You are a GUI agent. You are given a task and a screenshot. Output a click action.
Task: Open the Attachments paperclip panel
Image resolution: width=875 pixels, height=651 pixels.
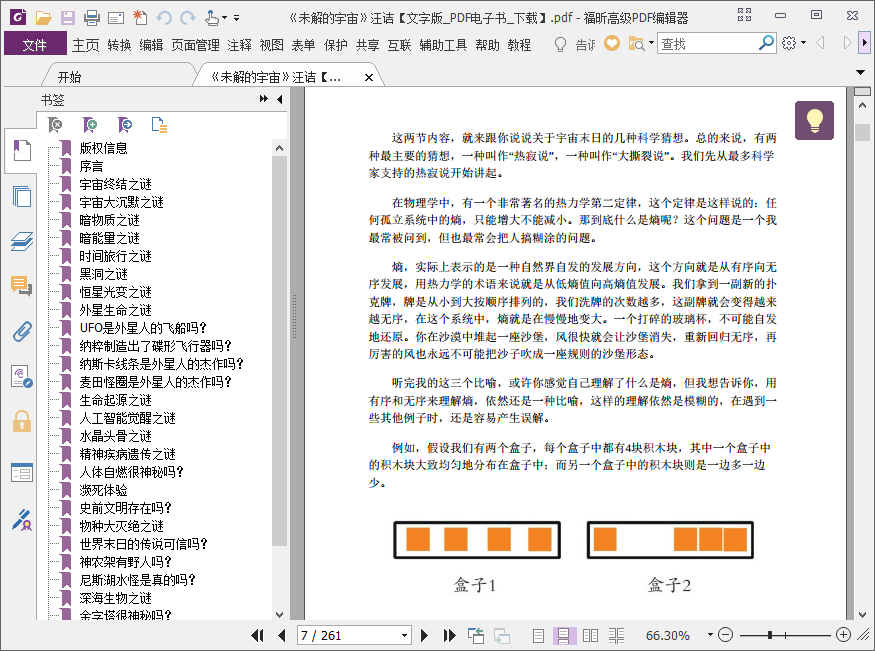[x=22, y=331]
